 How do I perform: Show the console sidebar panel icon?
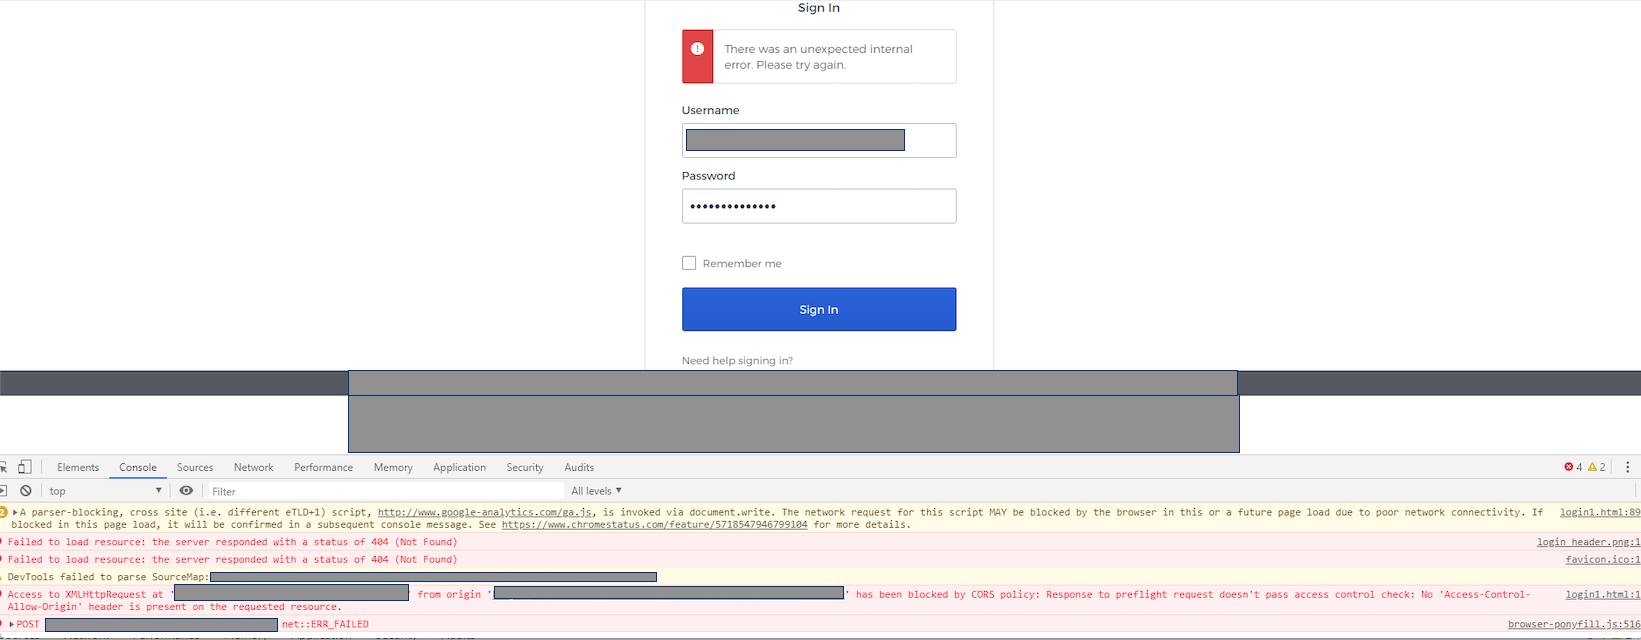coord(3,491)
